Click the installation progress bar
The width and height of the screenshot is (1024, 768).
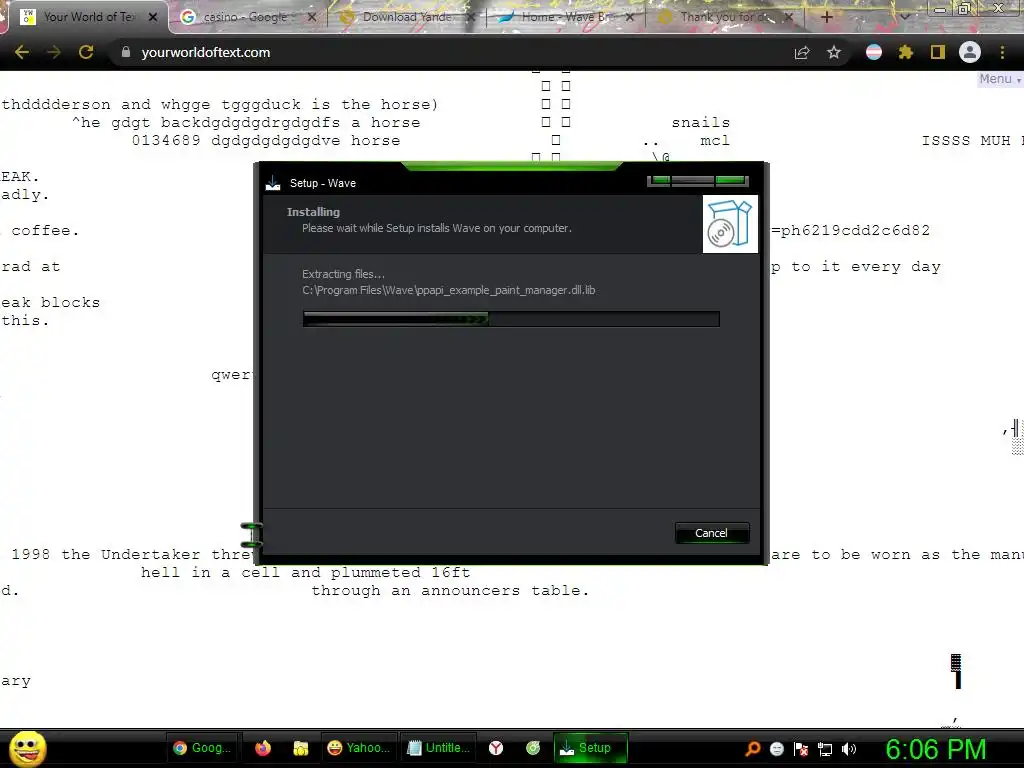point(511,319)
